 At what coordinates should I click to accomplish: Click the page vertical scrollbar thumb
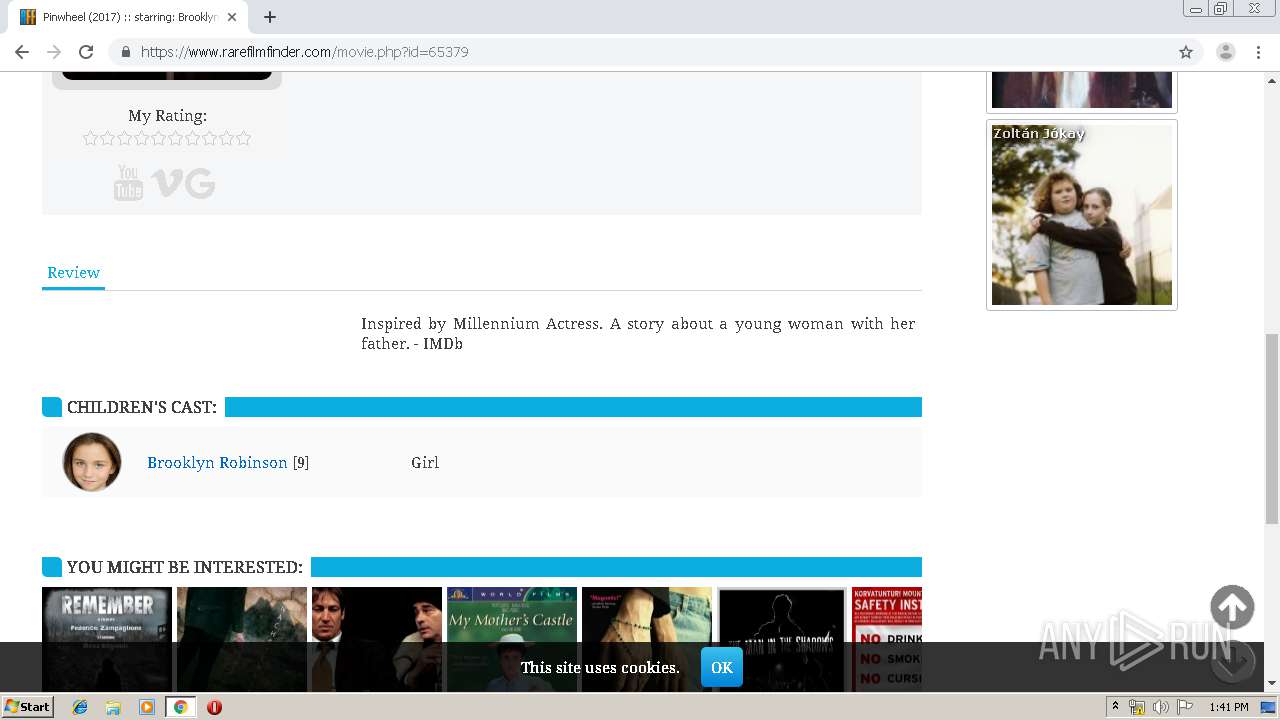tap(1272, 428)
